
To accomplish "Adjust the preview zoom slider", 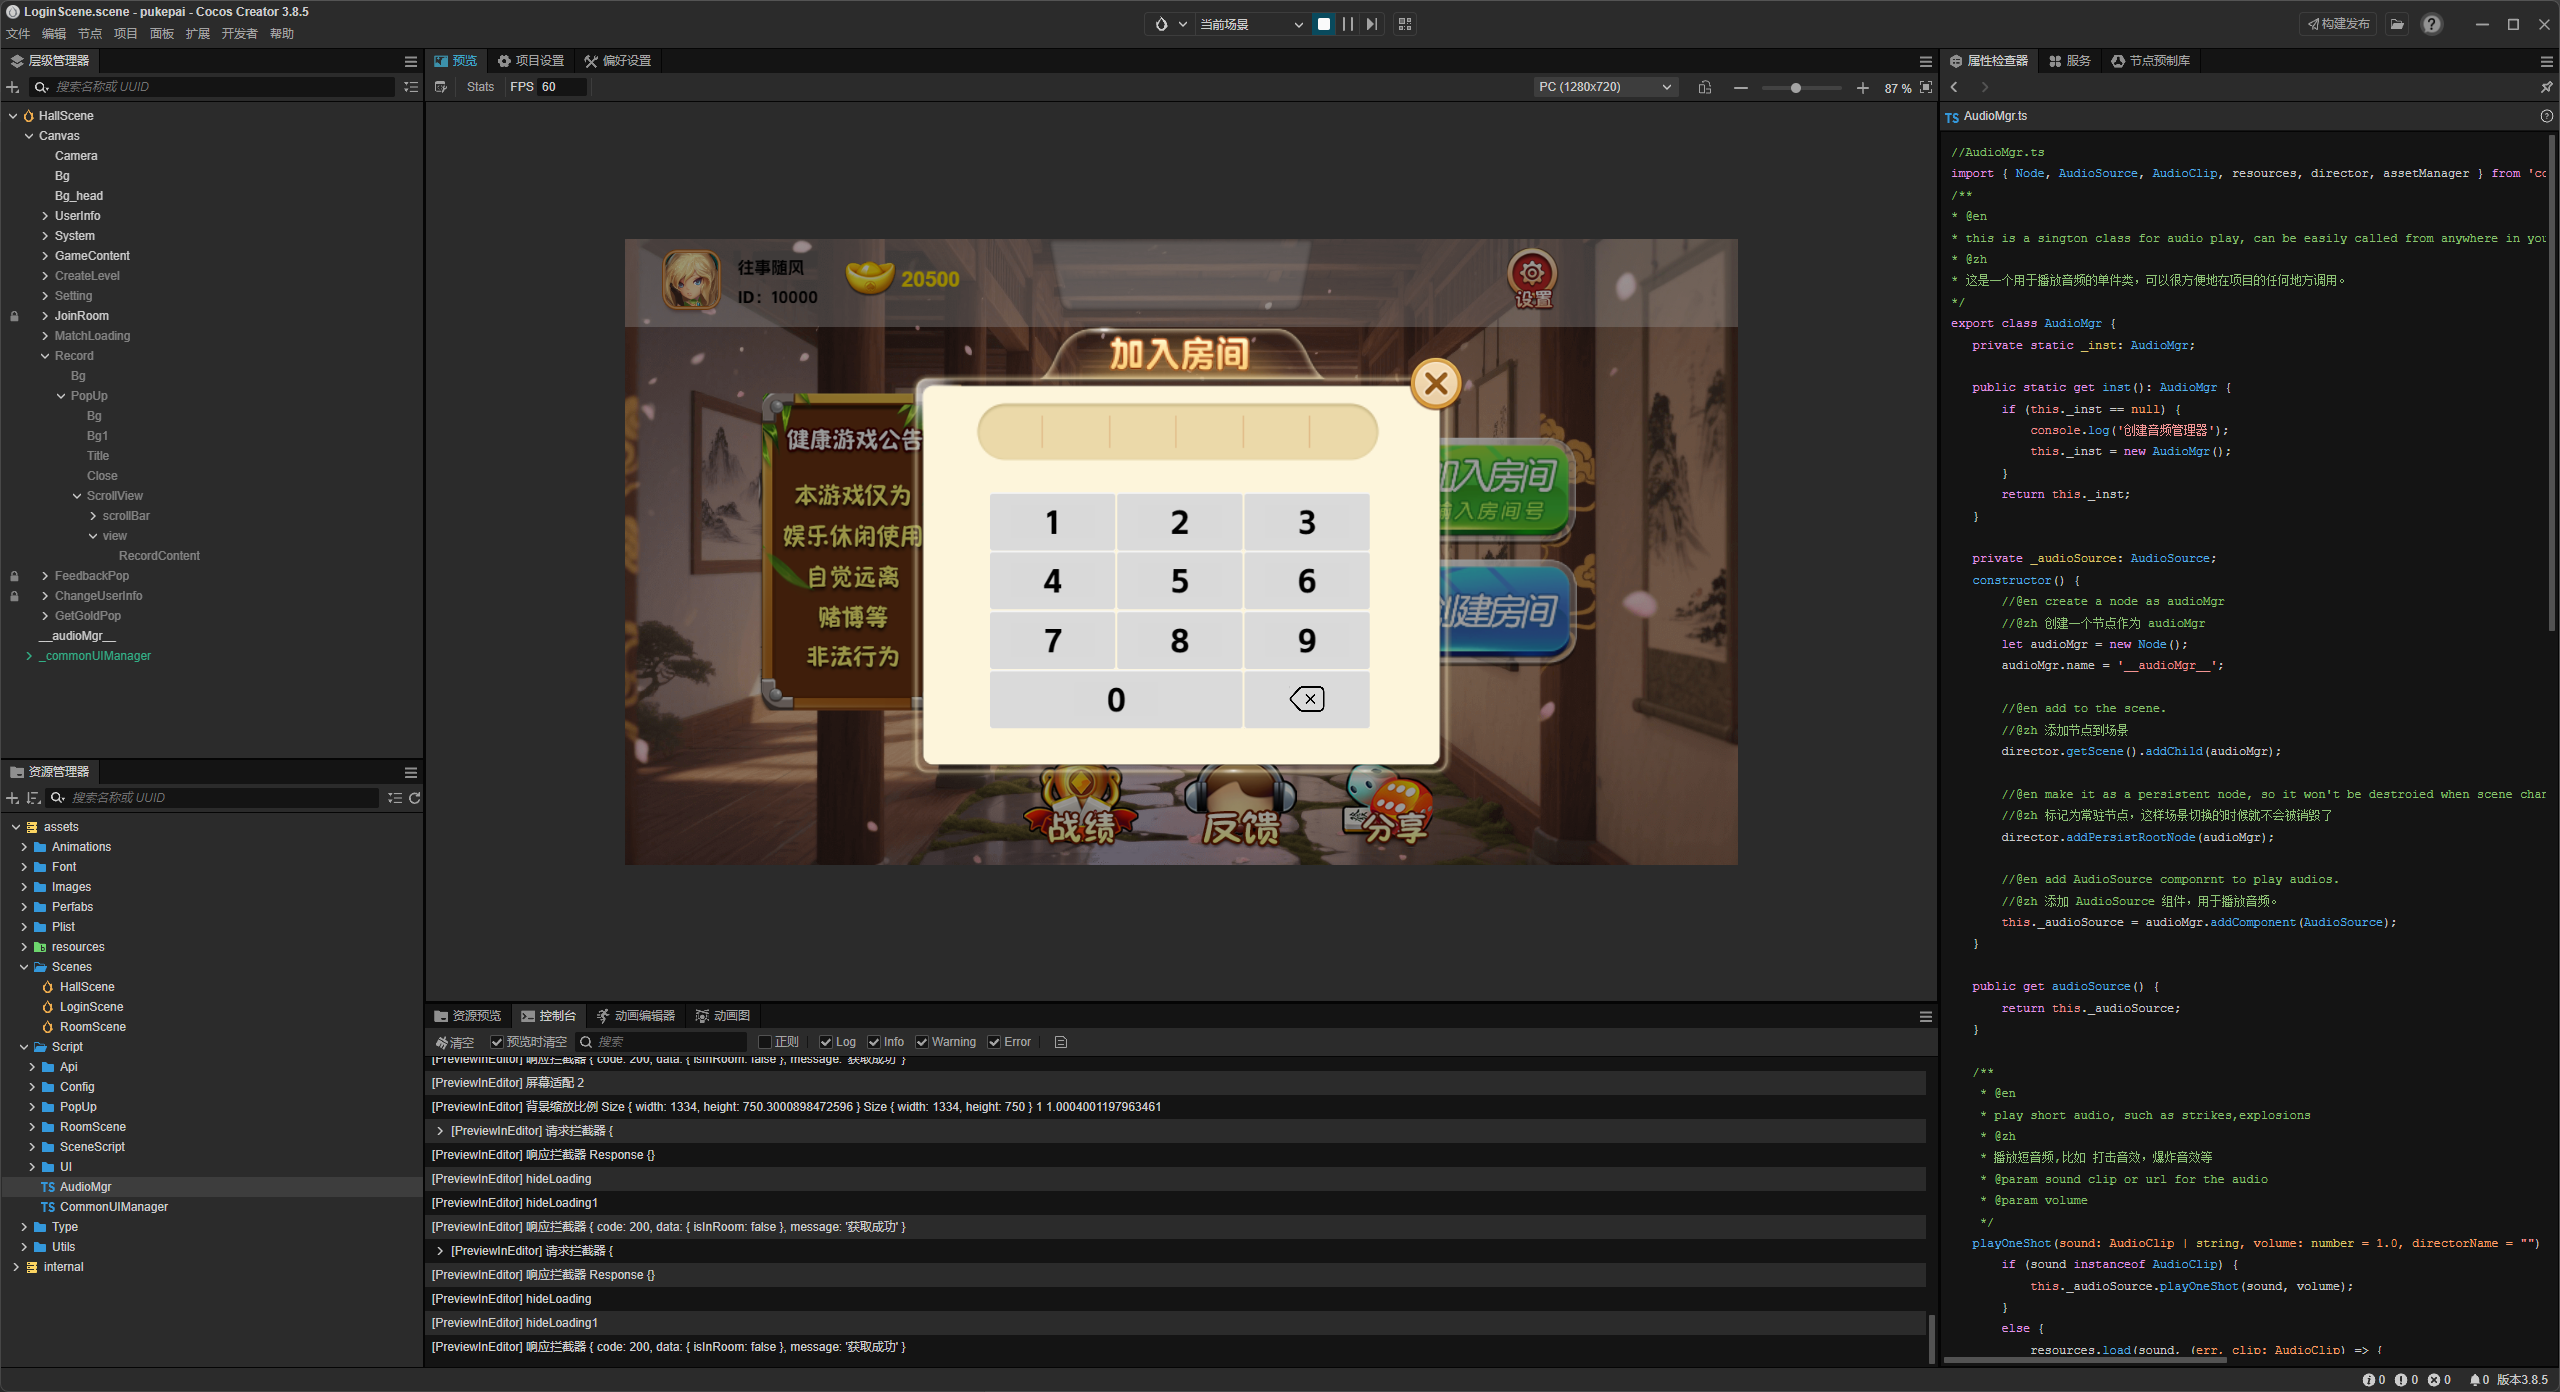I will coord(1796,88).
